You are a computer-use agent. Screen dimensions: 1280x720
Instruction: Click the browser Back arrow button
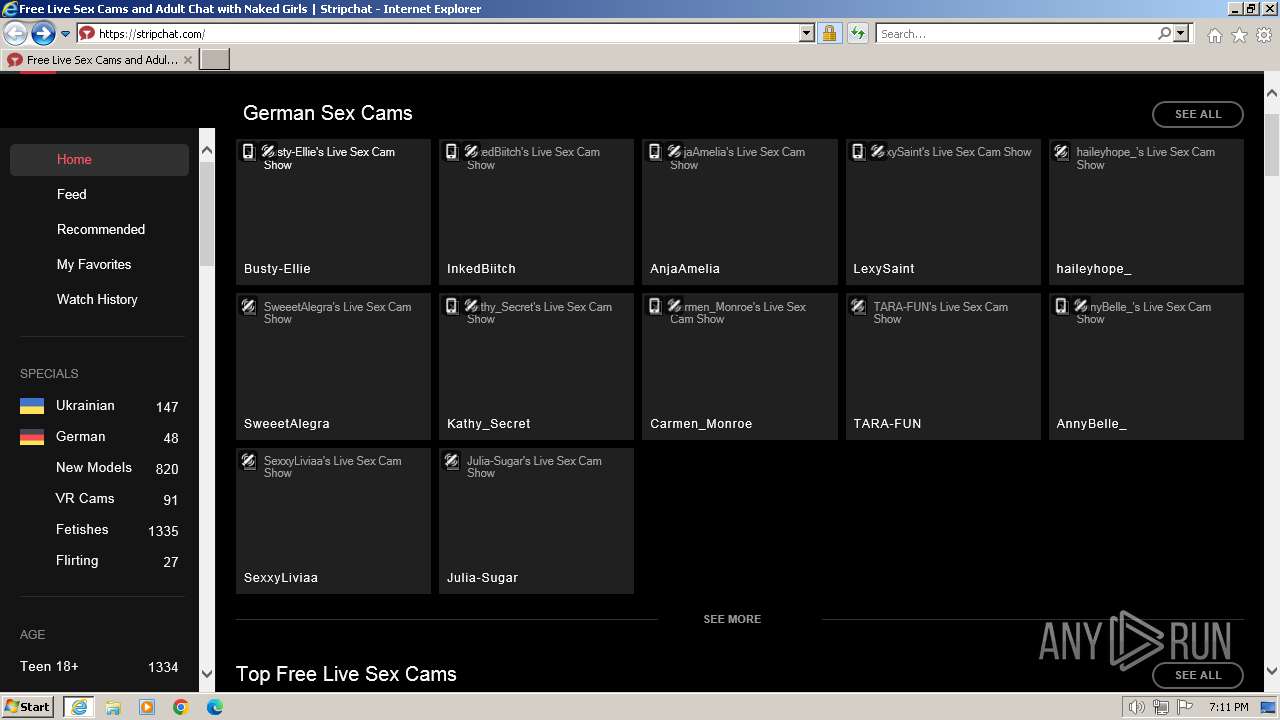pos(16,33)
